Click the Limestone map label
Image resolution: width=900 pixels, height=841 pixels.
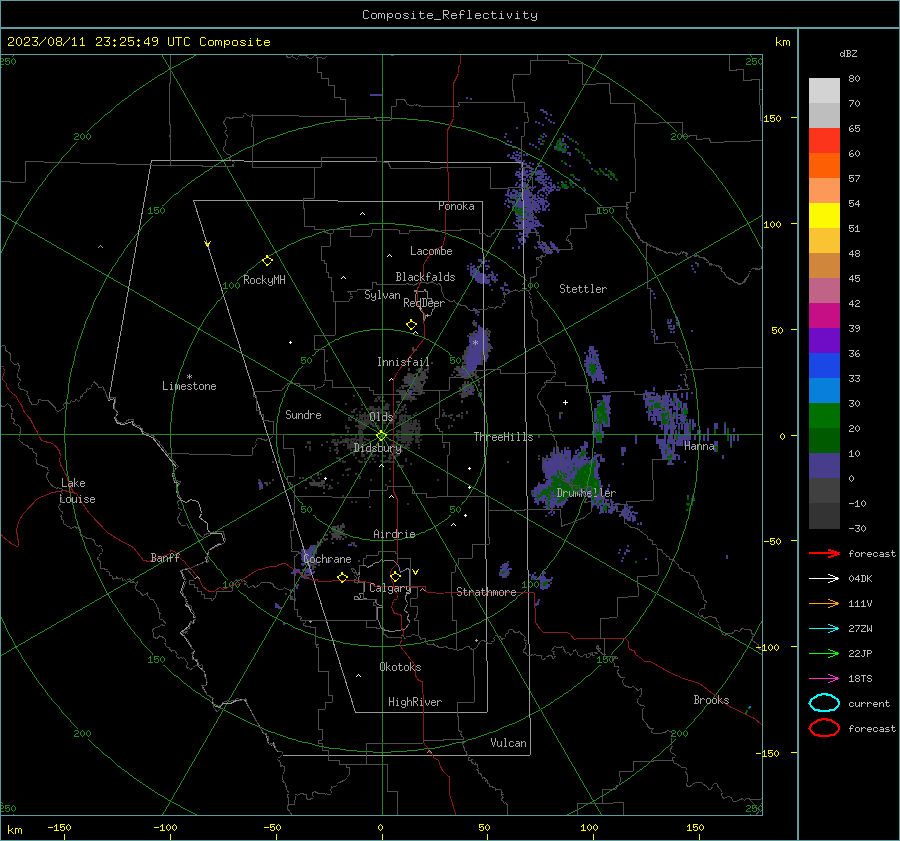[189, 386]
